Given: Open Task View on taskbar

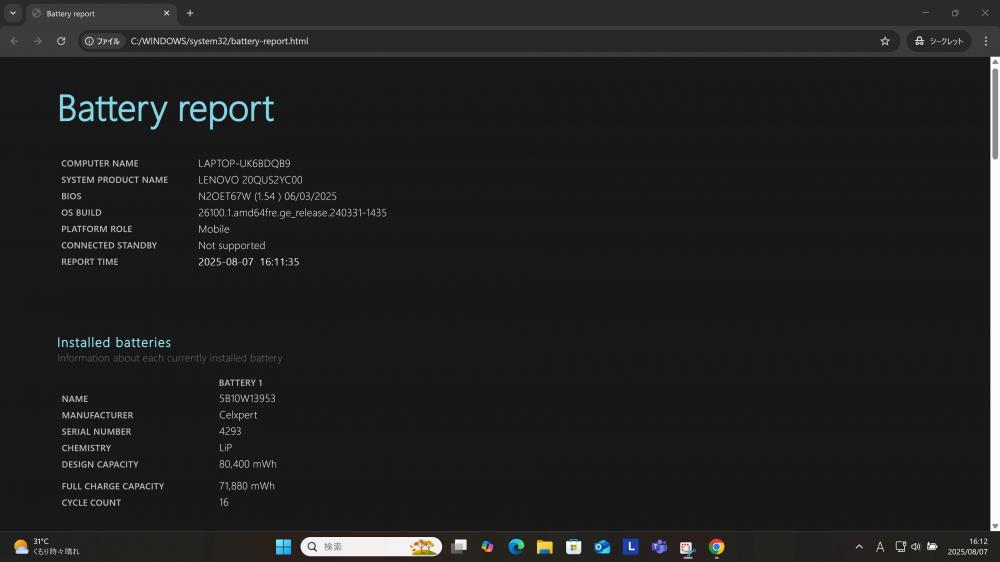Looking at the screenshot, I should click(x=459, y=547).
